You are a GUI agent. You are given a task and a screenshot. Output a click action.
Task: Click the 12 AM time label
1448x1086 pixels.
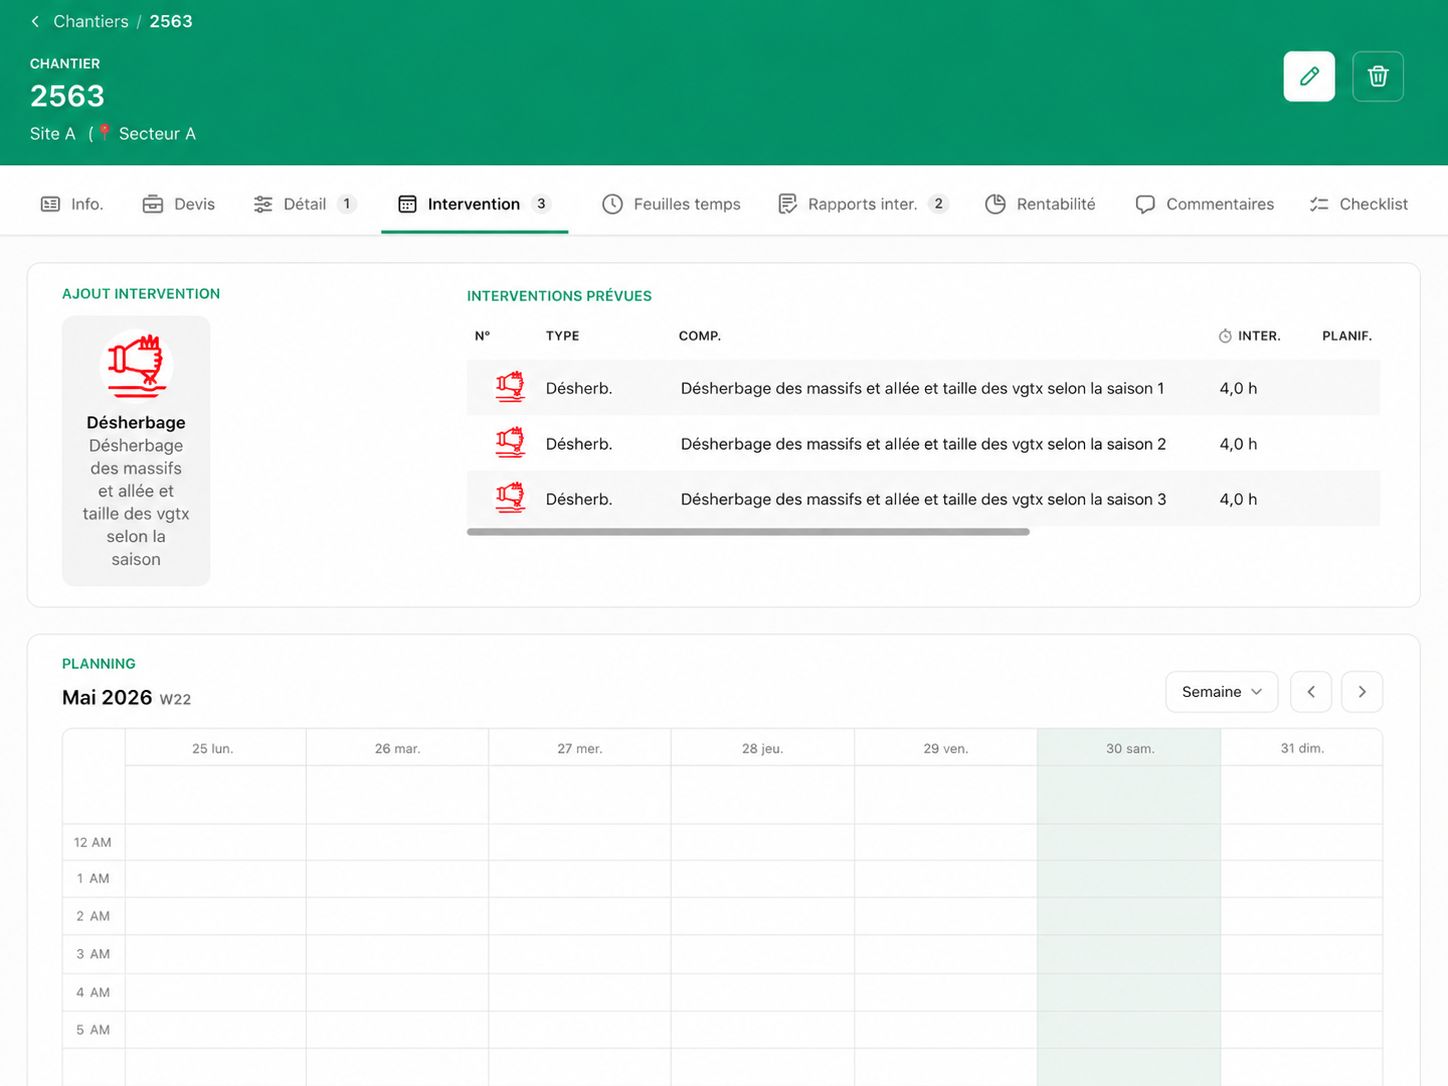click(x=93, y=842)
